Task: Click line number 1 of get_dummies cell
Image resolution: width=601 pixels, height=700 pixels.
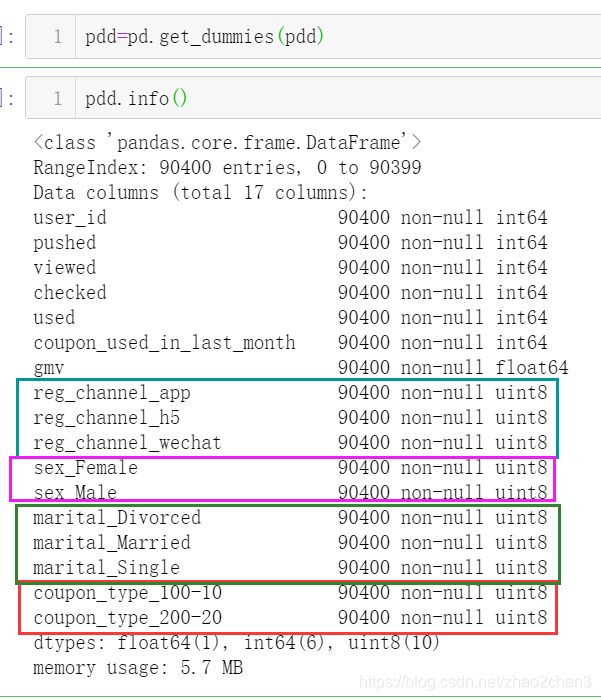Action: [58, 37]
